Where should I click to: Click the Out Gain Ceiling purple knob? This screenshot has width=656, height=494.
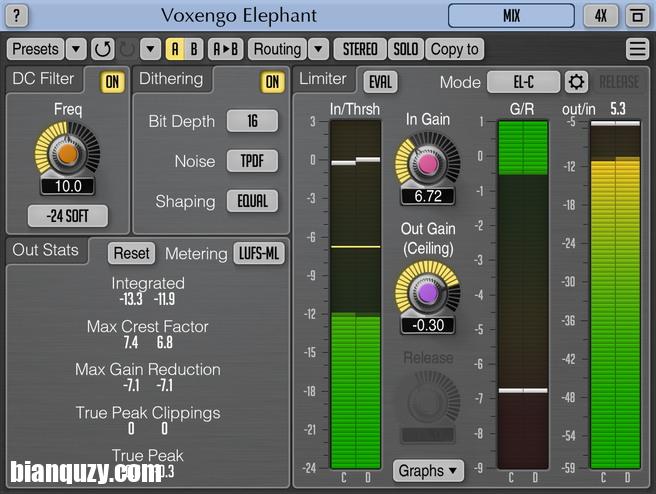(x=427, y=293)
